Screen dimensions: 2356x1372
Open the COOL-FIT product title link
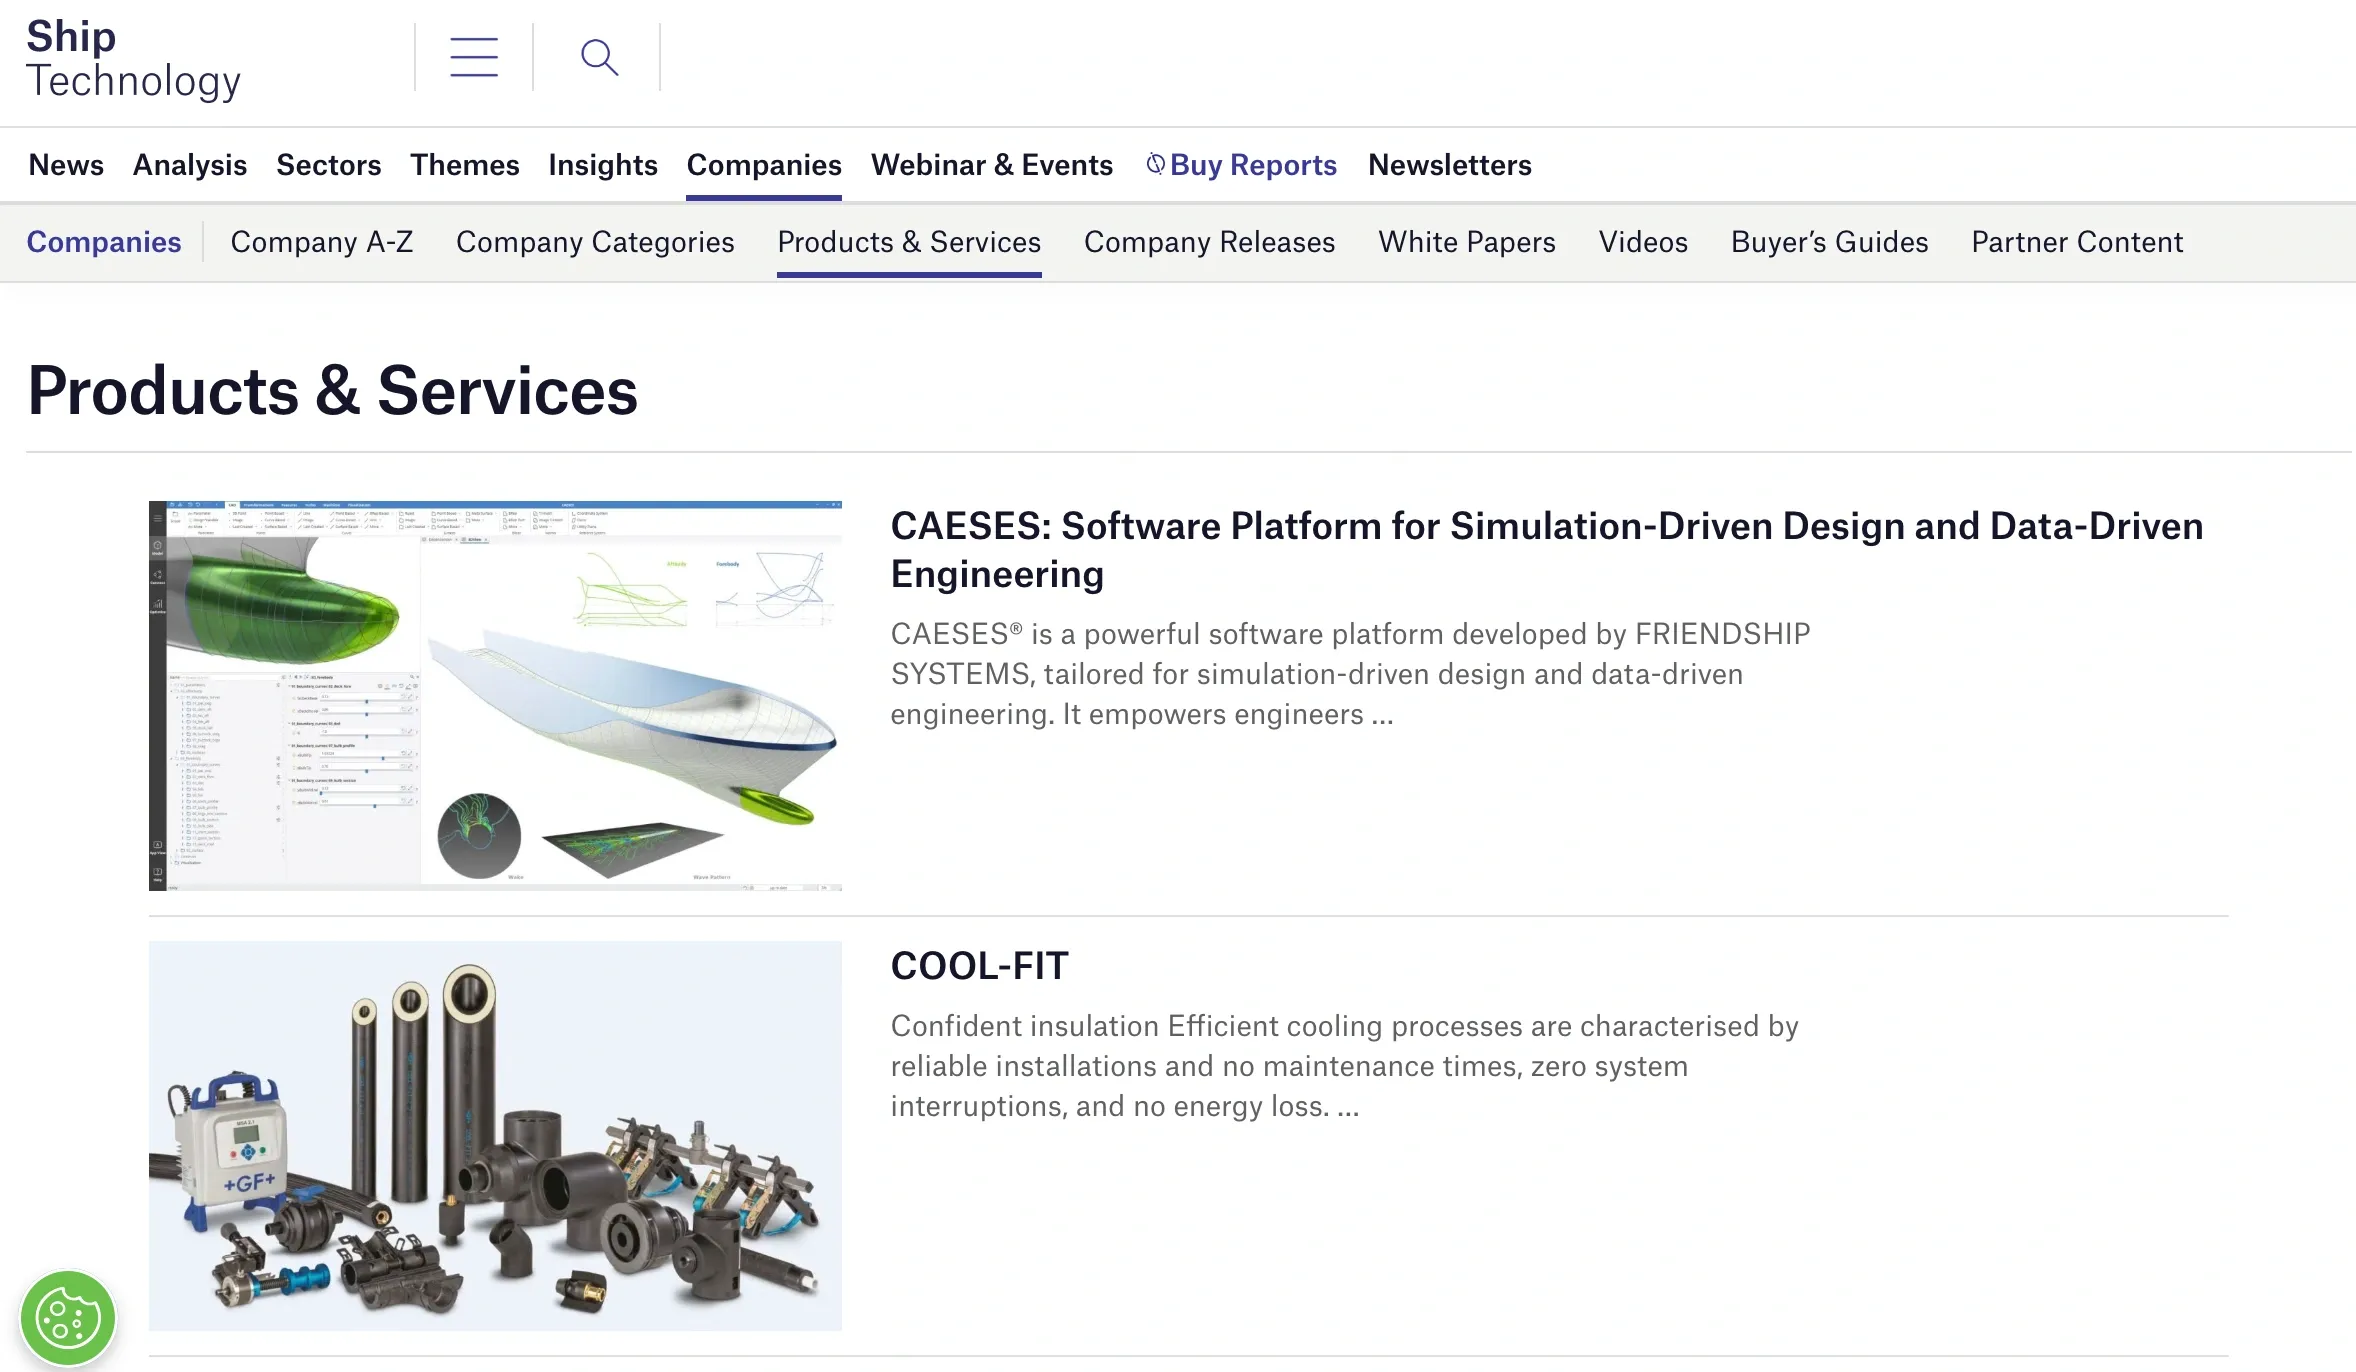click(979, 966)
